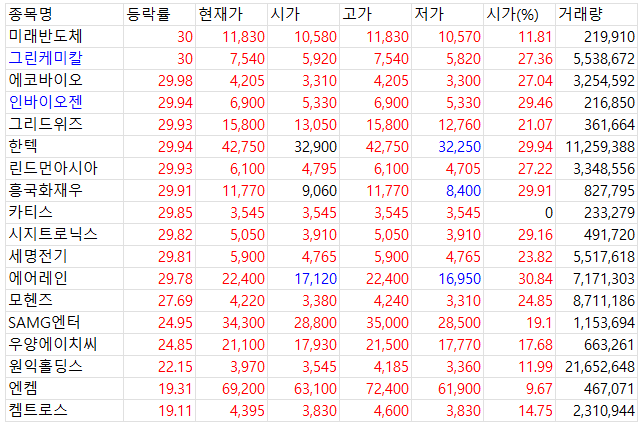Select stock name 시지트로닉스

coord(53,234)
